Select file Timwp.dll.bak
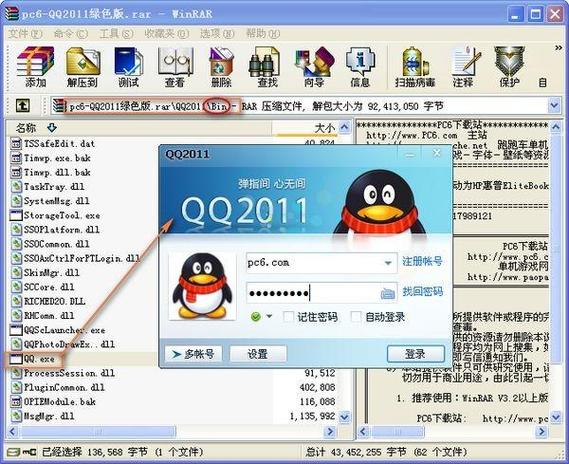The height and width of the screenshot is (464, 569). (50, 172)
